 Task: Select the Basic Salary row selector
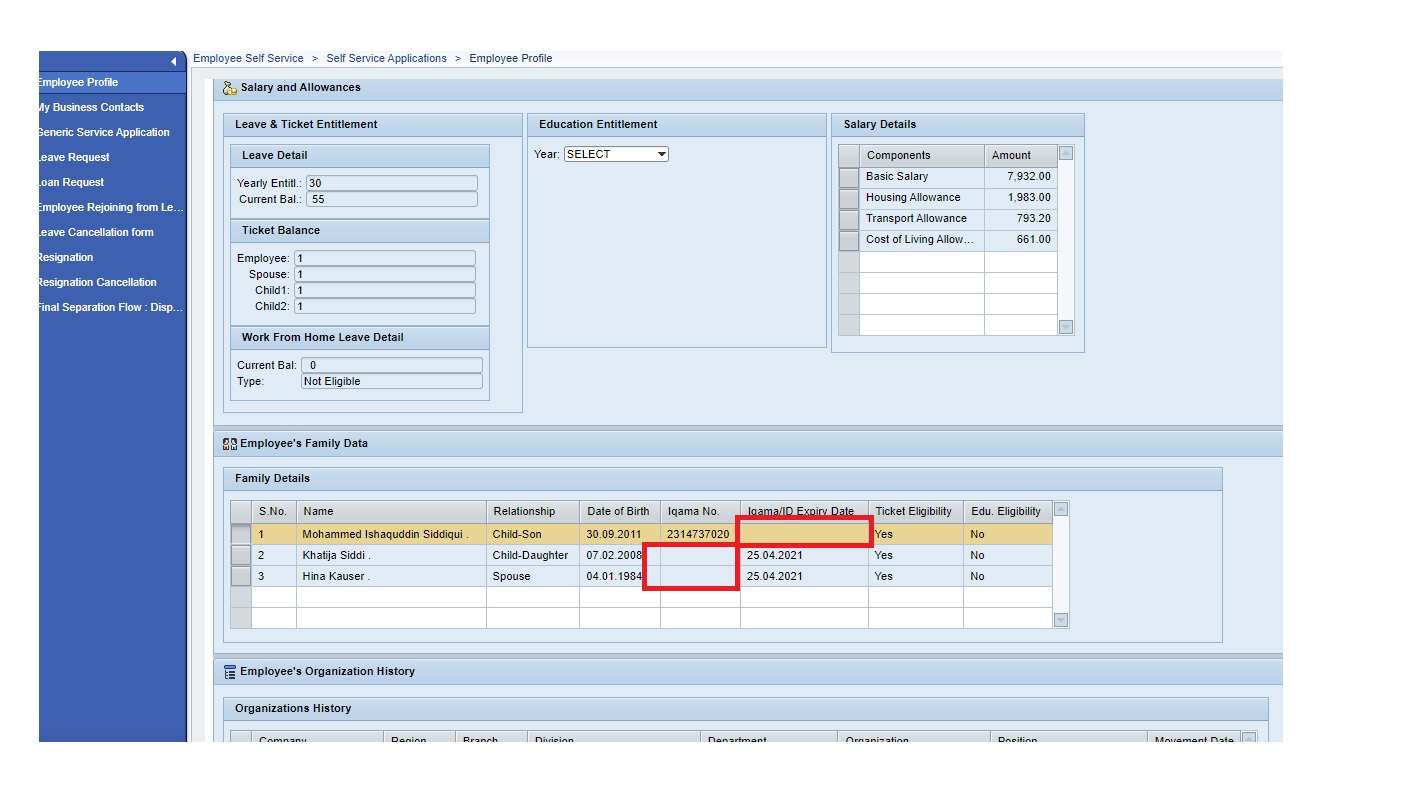click(x=849, y=177)
